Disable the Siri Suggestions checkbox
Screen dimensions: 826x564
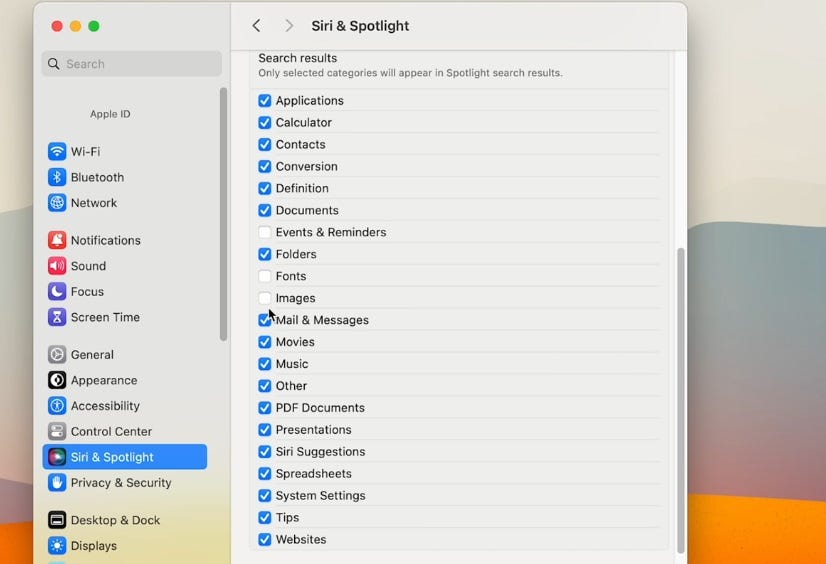coord(265,452)
